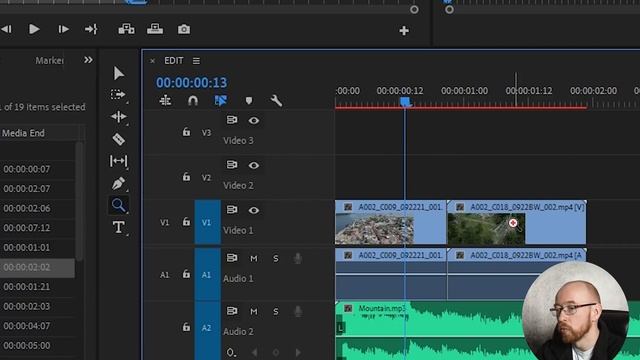Toggle Video 1 track output eye
Image resolution: width=640 pixels, height=360 pixels.
[x=253, y=210]
